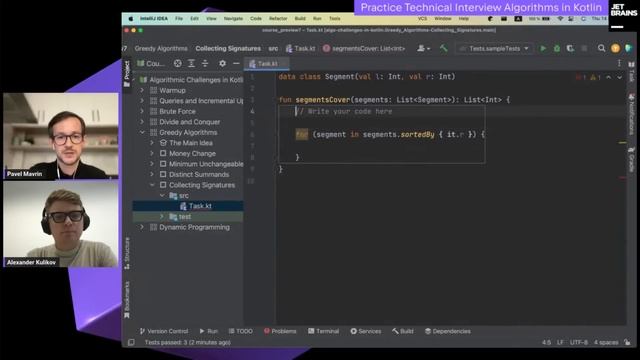Click Greedy Algorithms breadcrumb in navigation bar

coord(161,49)
